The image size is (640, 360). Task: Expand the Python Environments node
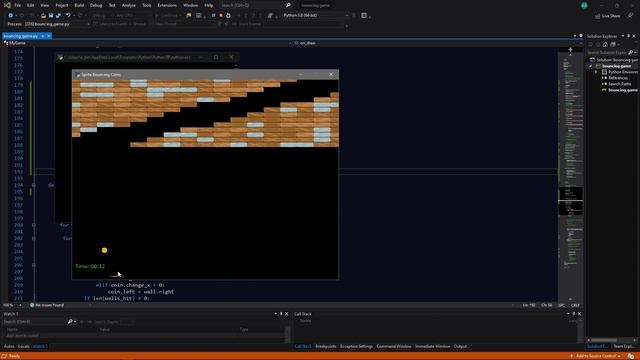596,72
